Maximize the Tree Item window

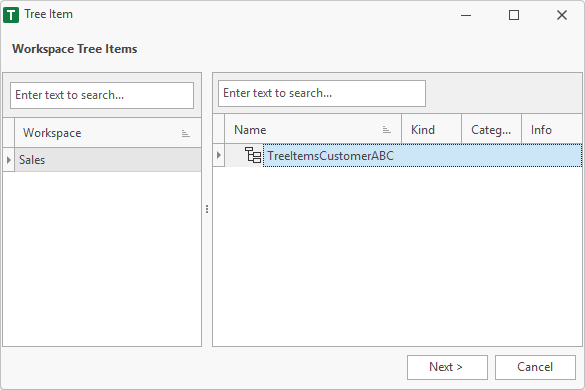pyautogui.click(x=514, y=15)
